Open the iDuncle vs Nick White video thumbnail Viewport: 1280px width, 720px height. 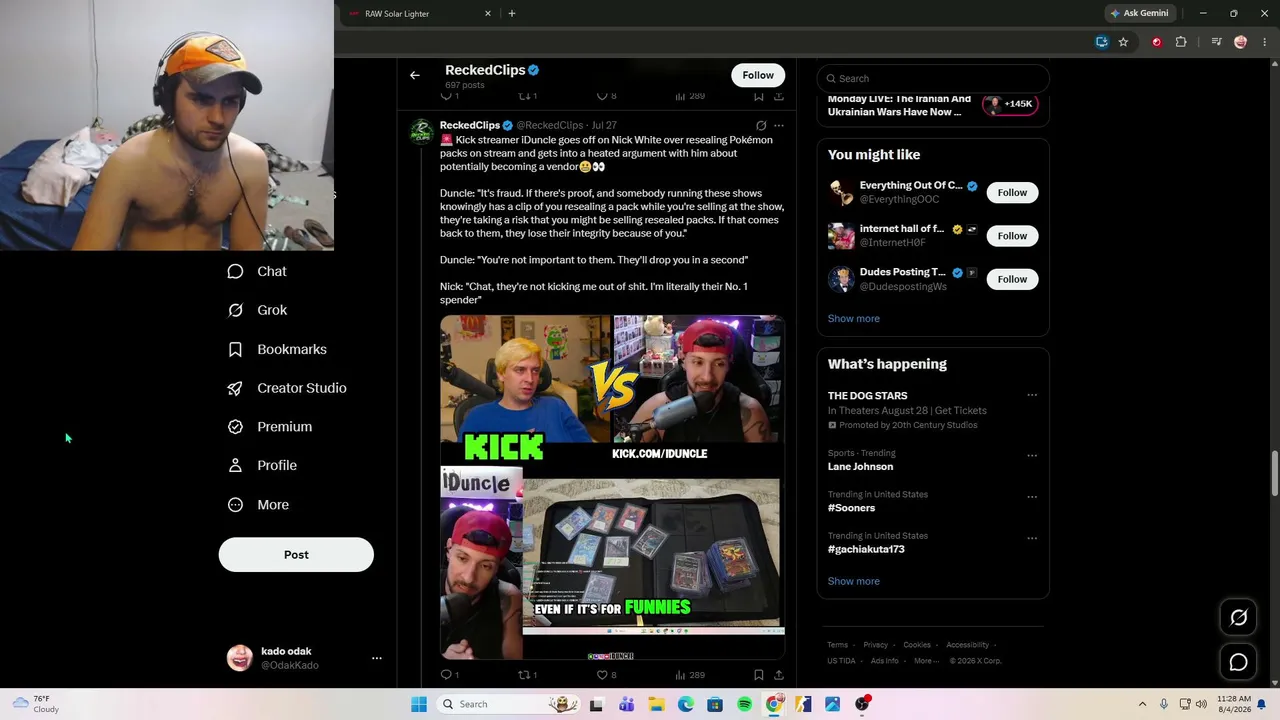(612, 488)
